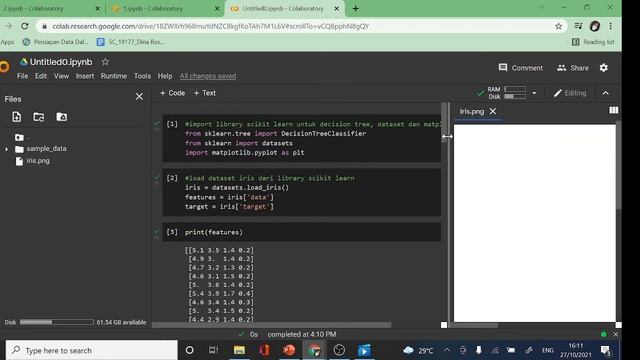
Task: Click the mount Google Drive folder icon
Action: click(62, 117)
